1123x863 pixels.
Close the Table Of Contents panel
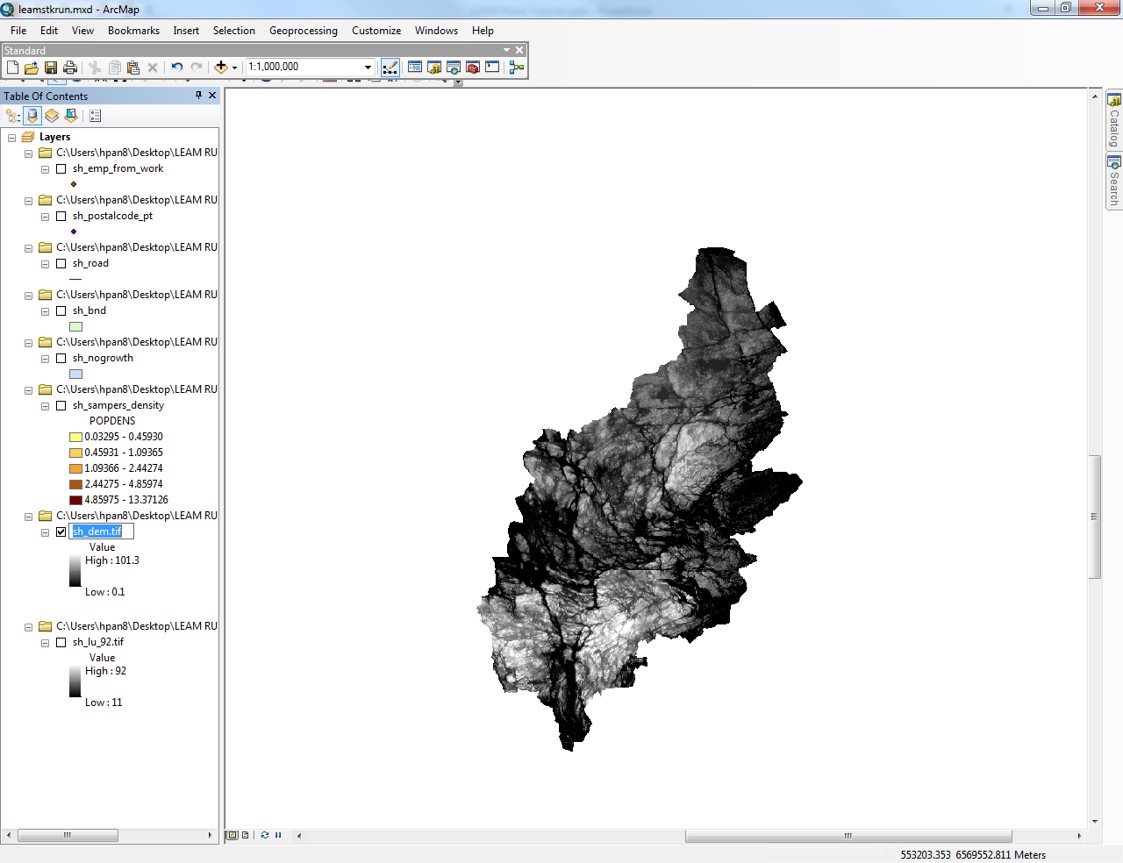point(212,95)
